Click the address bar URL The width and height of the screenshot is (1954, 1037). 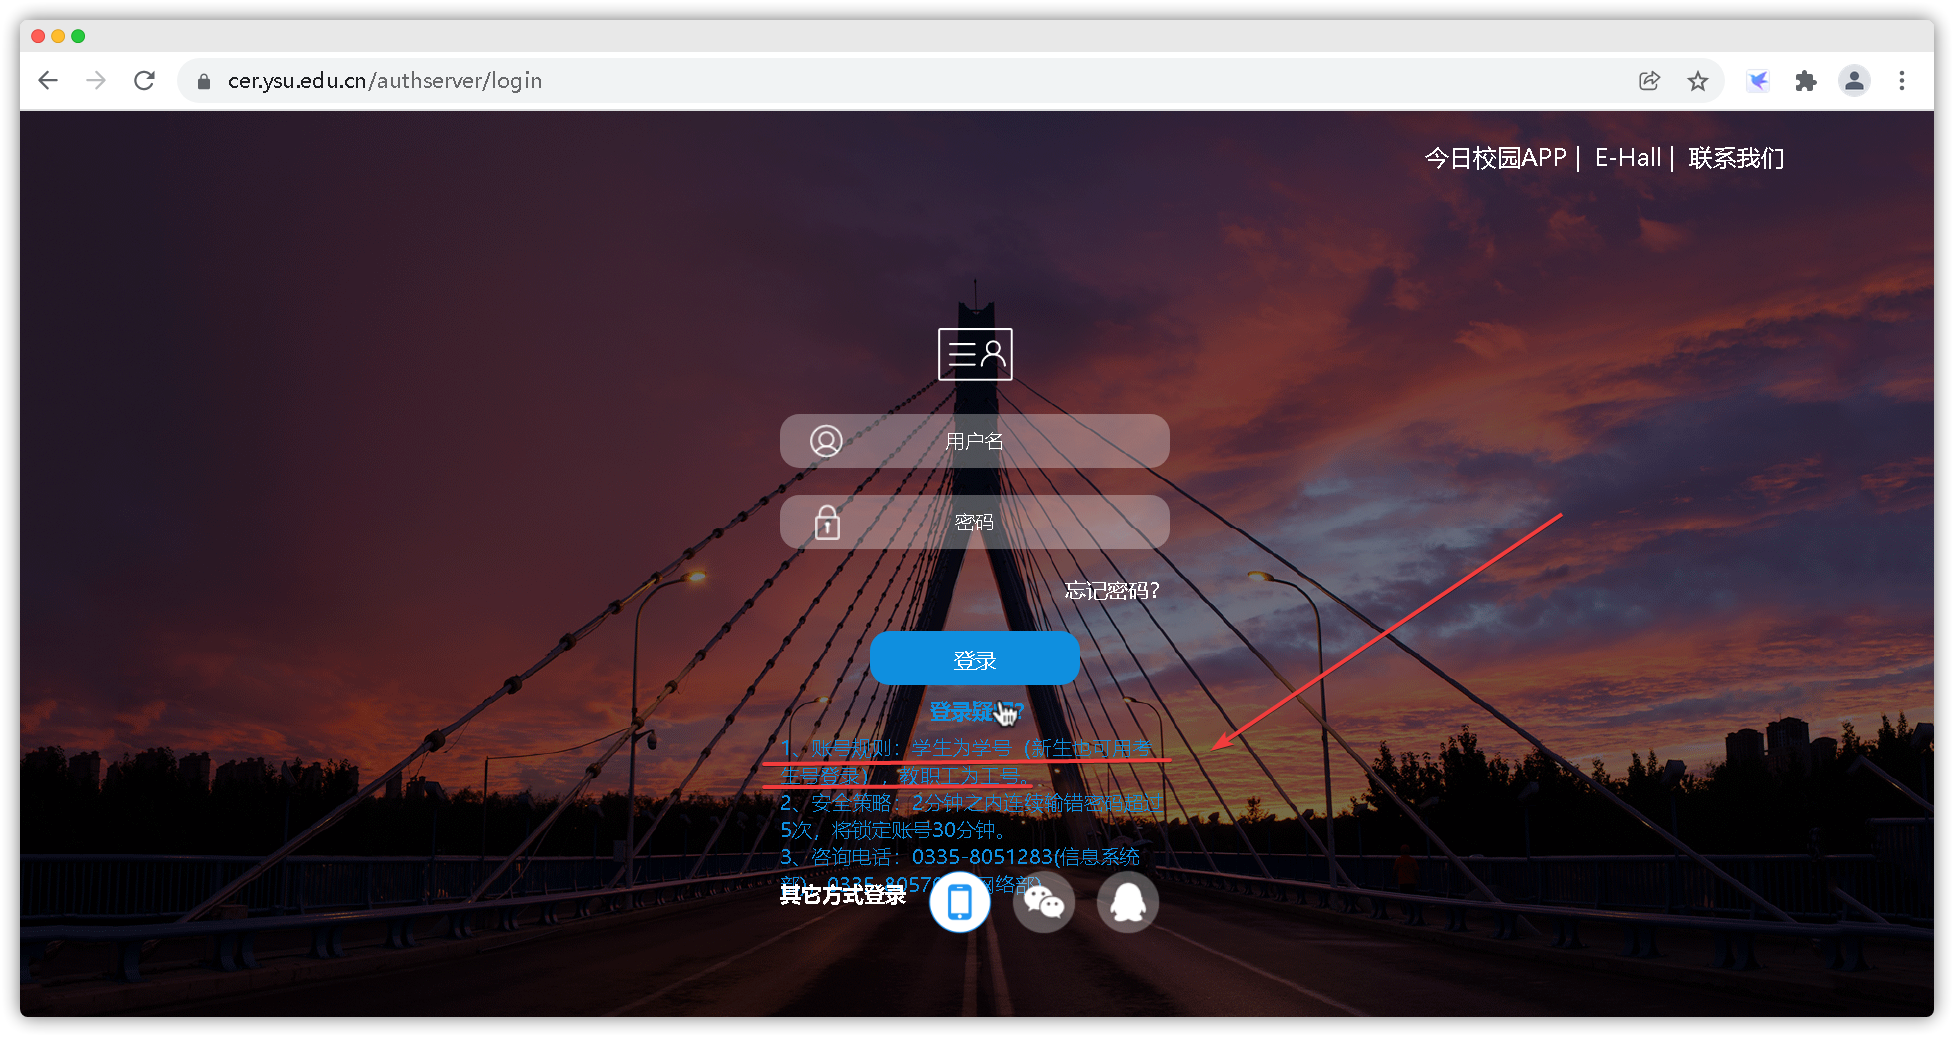pos(385,81)
